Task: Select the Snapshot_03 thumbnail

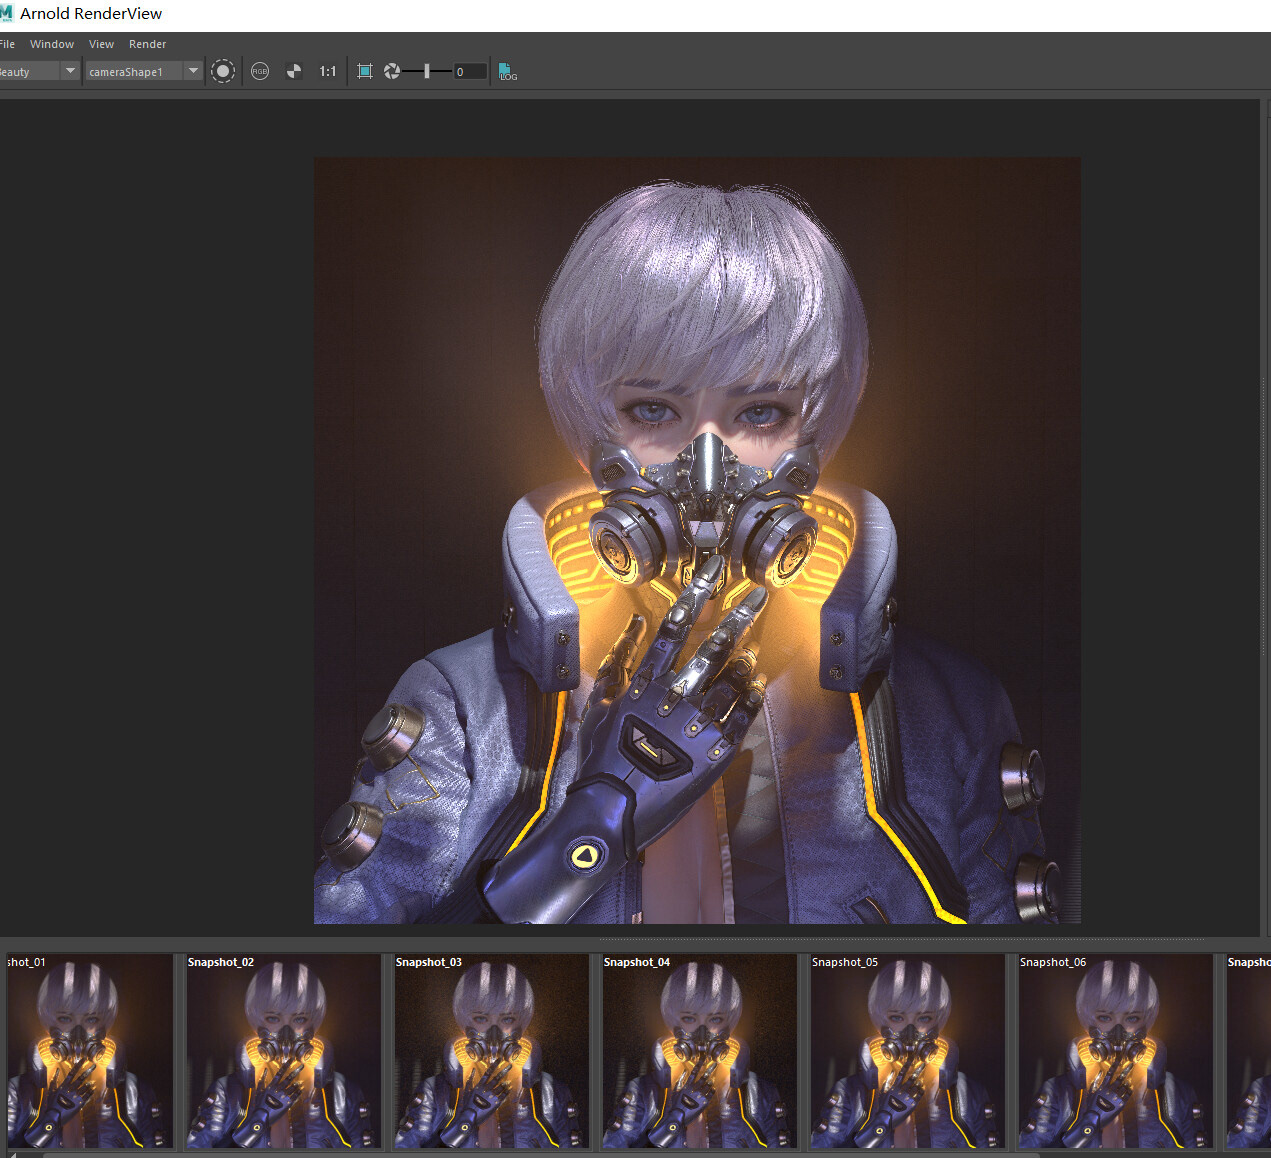Action: pyautogui.click(x=491, y=1050)
